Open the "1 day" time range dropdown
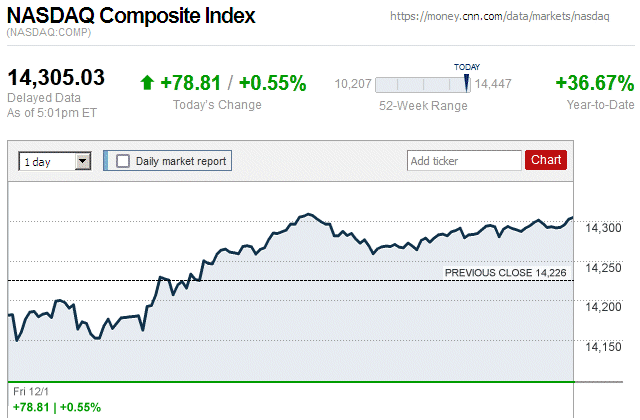Viewport: 640px width, 420px height. coord(55,160)
